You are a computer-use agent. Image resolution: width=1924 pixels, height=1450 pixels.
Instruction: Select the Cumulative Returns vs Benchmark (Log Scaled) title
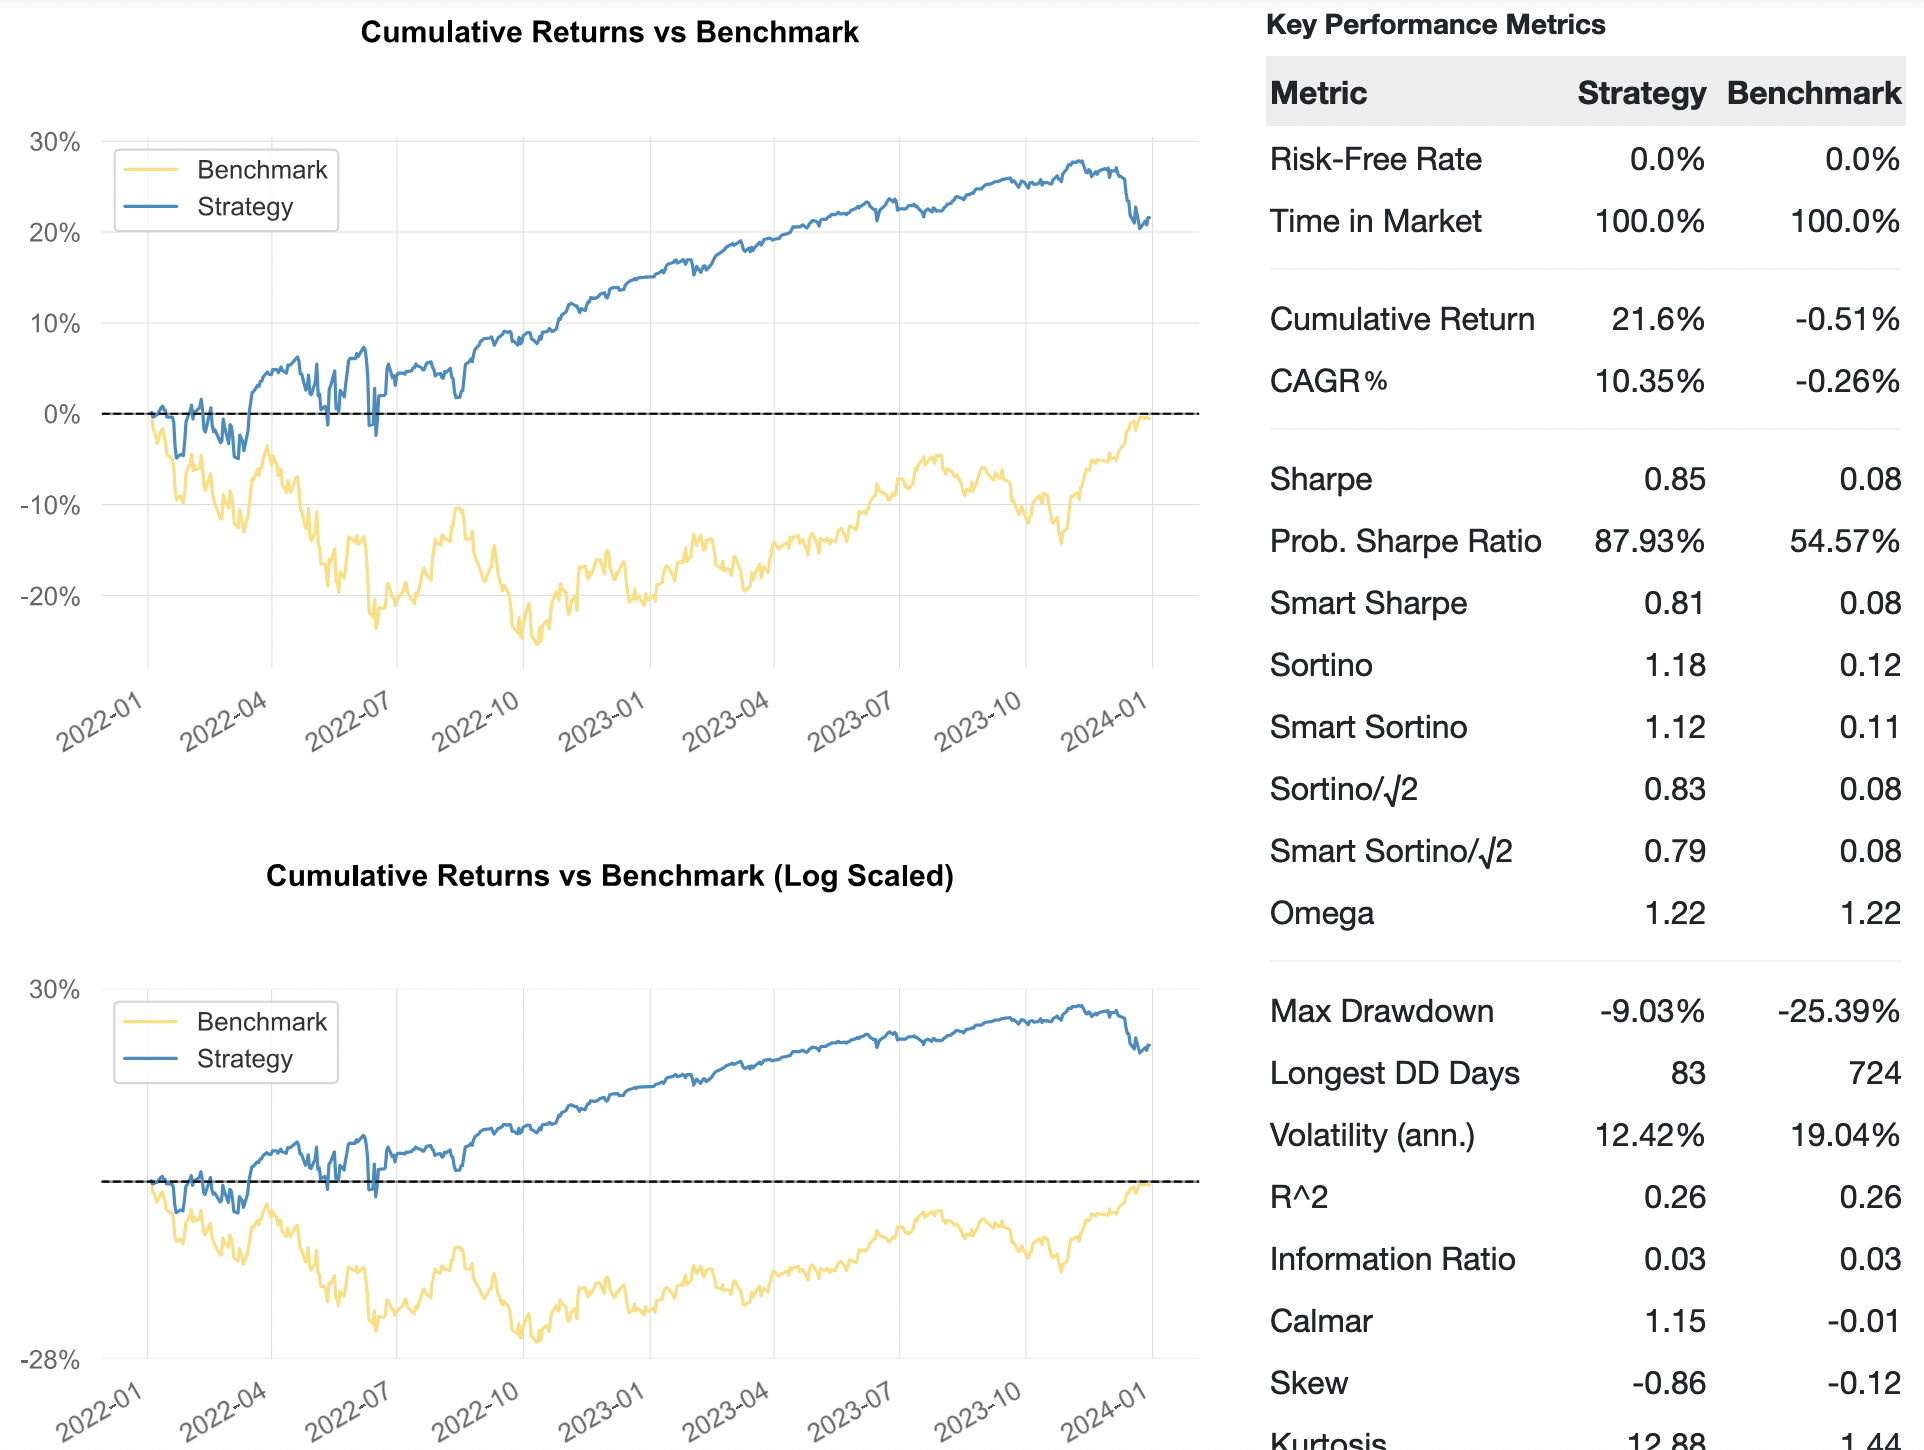point(611,875)
